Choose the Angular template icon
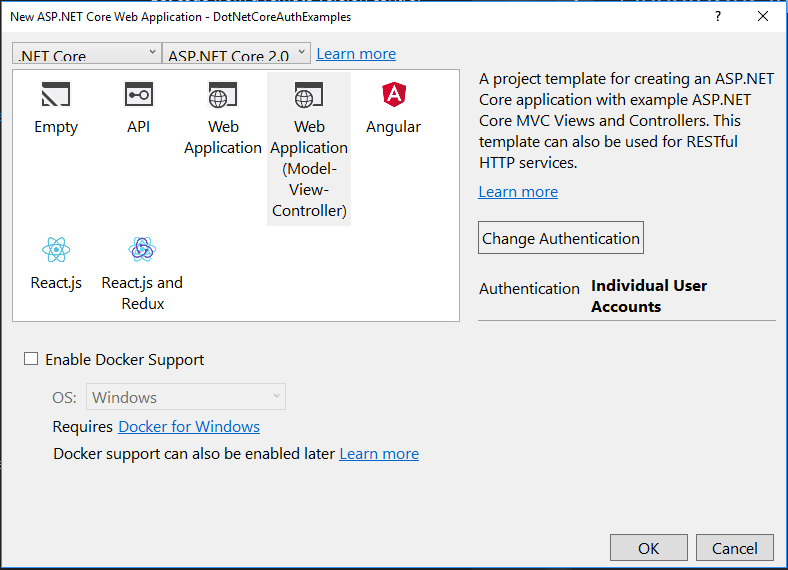The image size is (788, 570). click(x=394, y=94)
